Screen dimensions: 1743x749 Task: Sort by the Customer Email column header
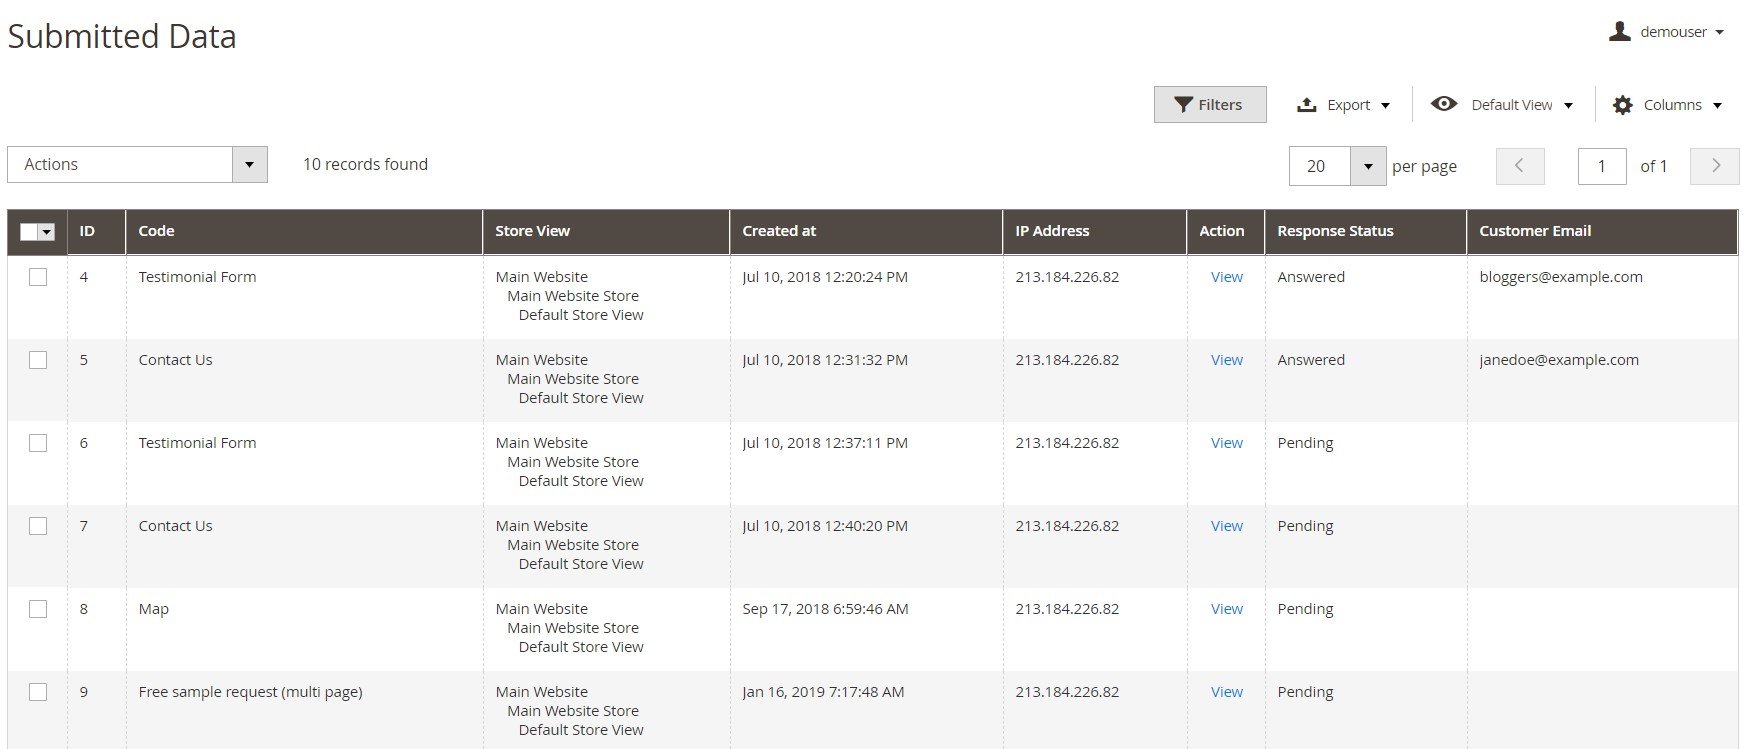(x=1602, y=232)
